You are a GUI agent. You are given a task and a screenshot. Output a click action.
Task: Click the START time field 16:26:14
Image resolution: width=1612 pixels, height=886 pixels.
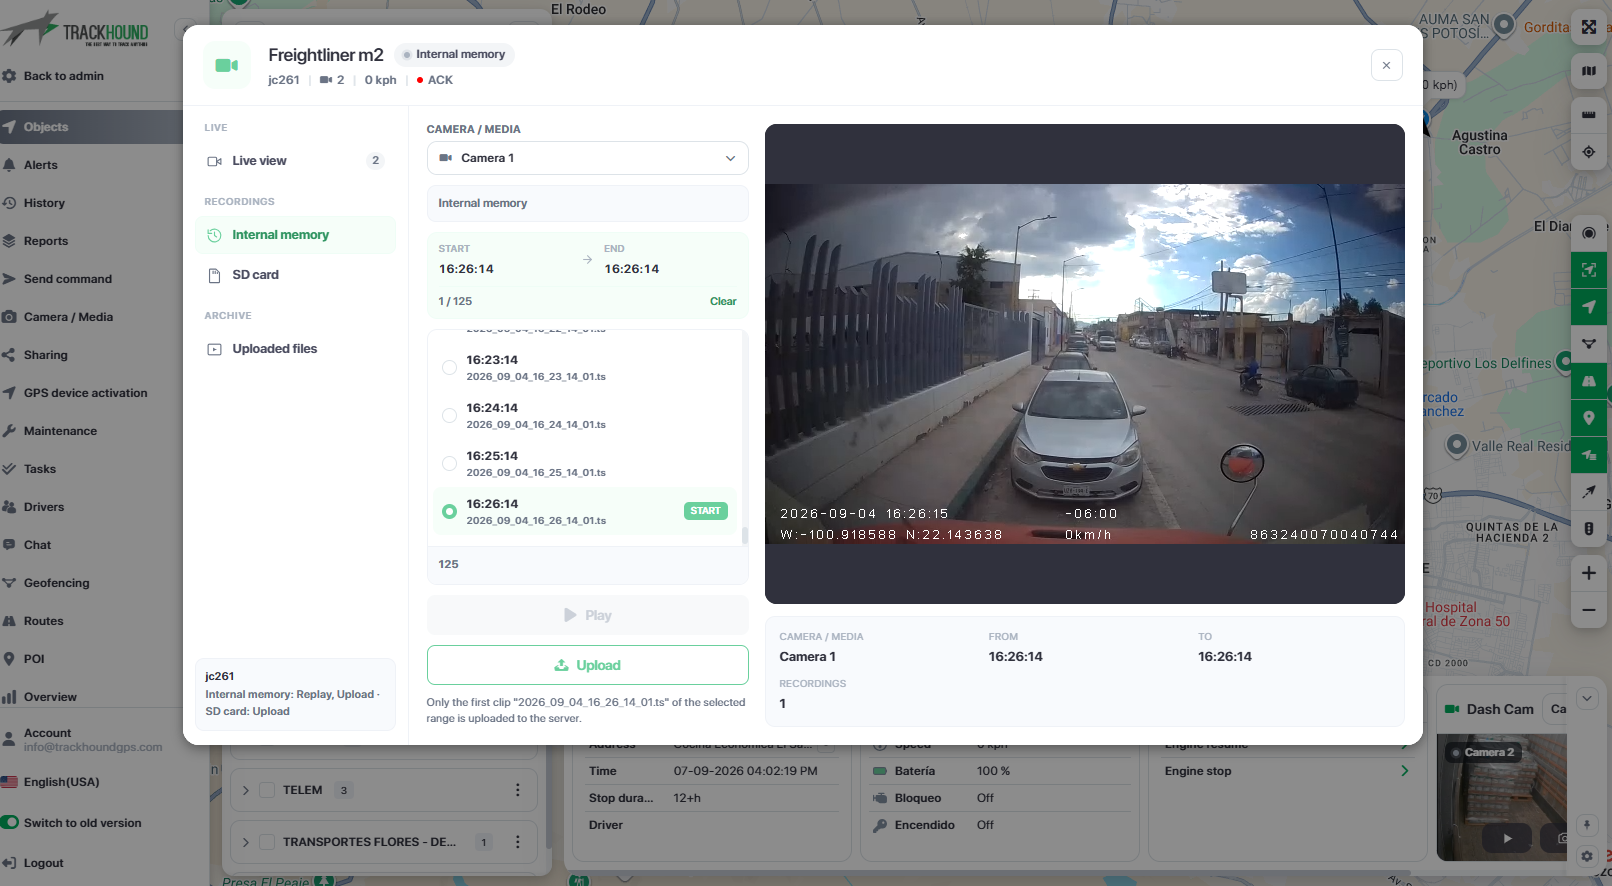click(x=466, y=269)
